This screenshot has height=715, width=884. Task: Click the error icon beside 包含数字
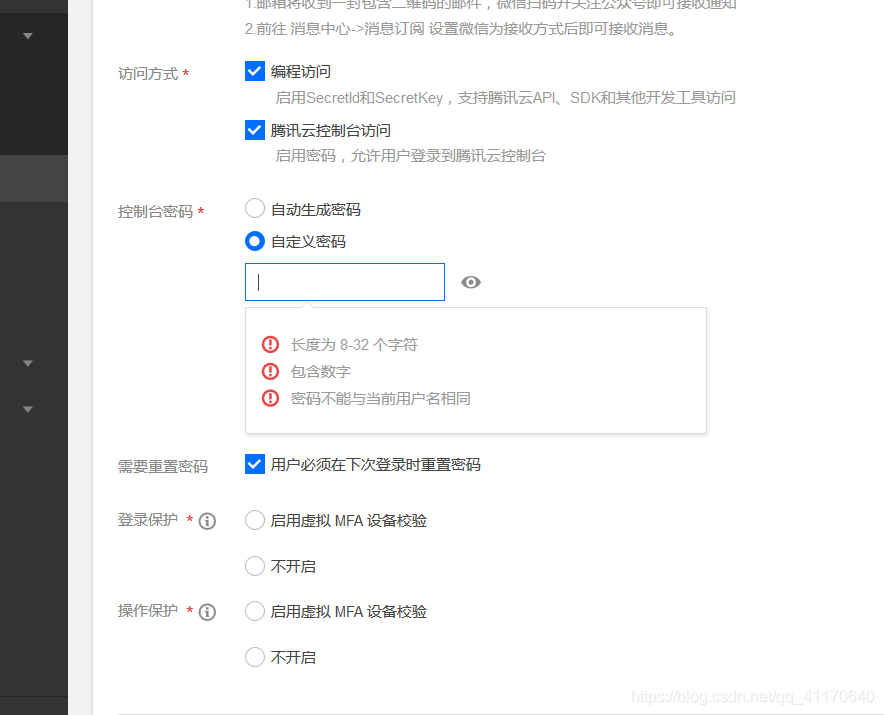pyautogui.click(x=269, y=371)
